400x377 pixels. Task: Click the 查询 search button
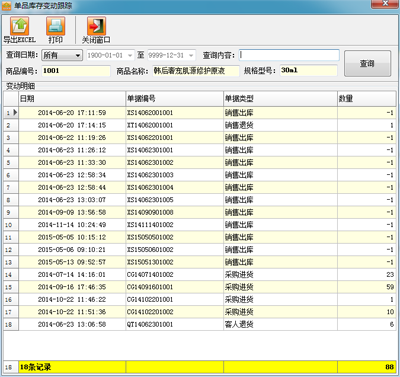(x=367, y=63)
